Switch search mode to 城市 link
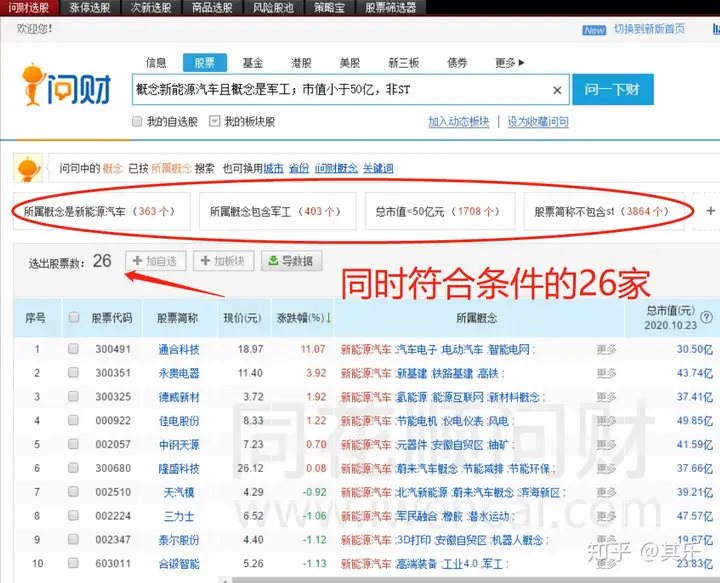 [x=274, y=168]
